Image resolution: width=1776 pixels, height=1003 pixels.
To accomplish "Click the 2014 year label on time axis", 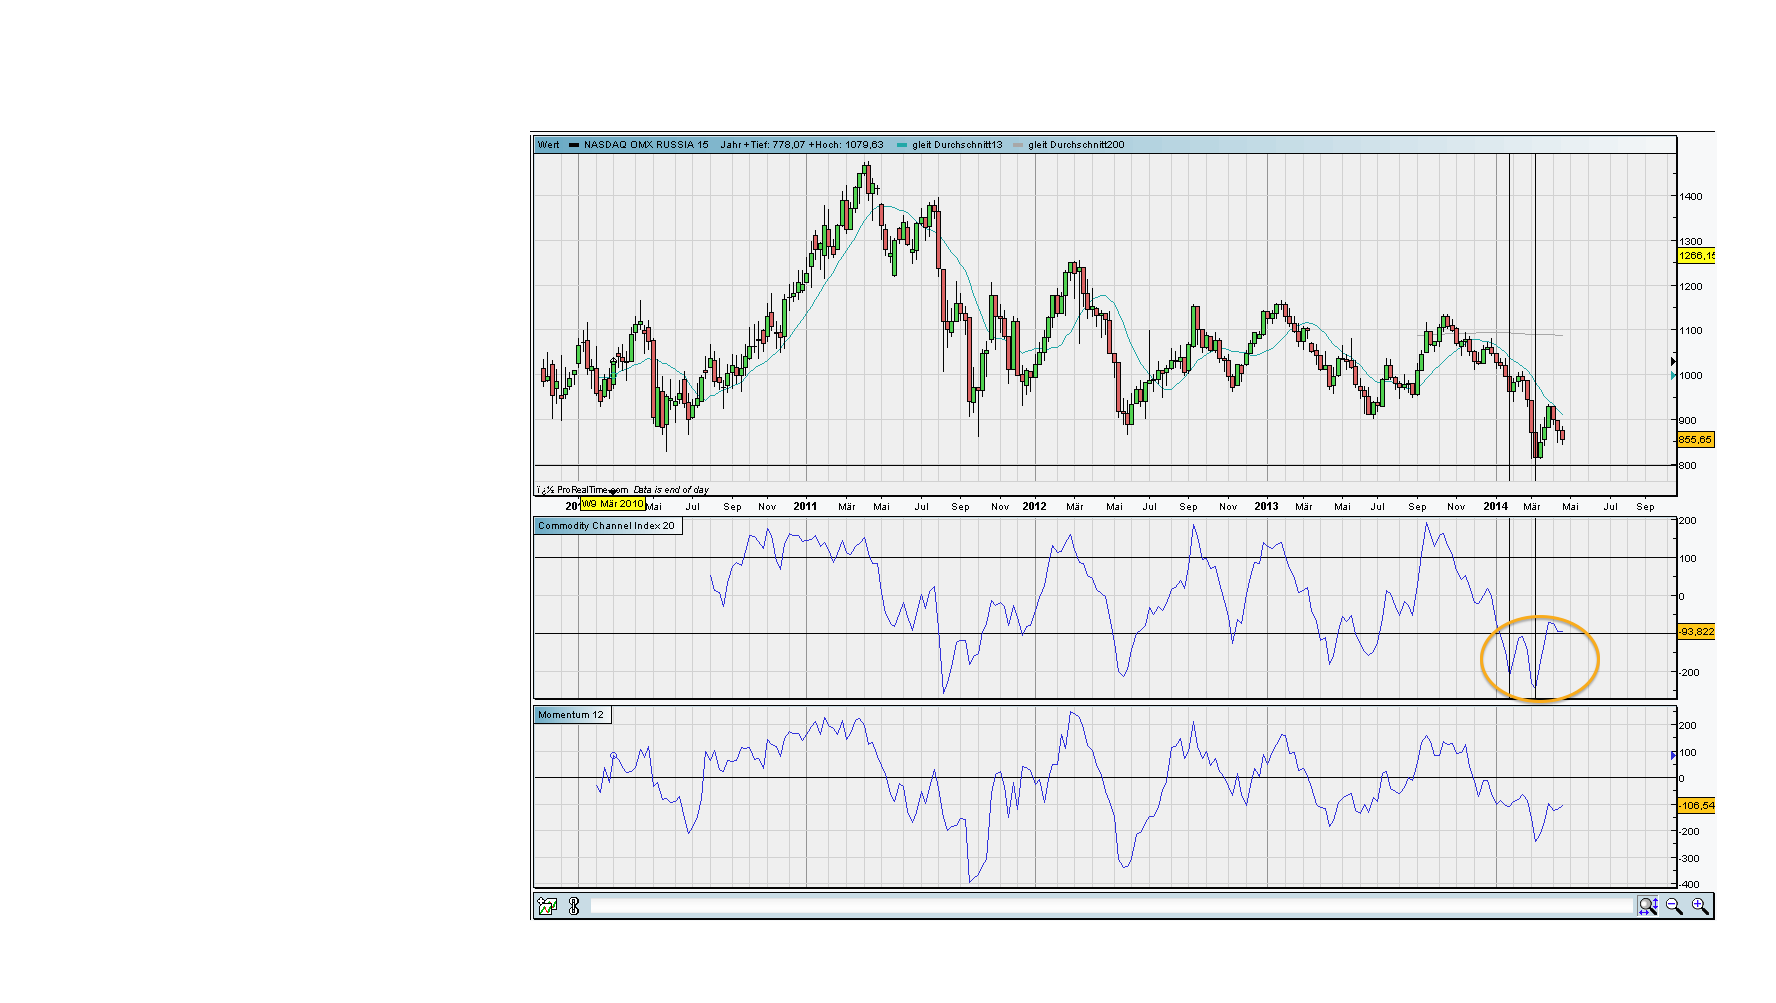I will click(1495, 507).
